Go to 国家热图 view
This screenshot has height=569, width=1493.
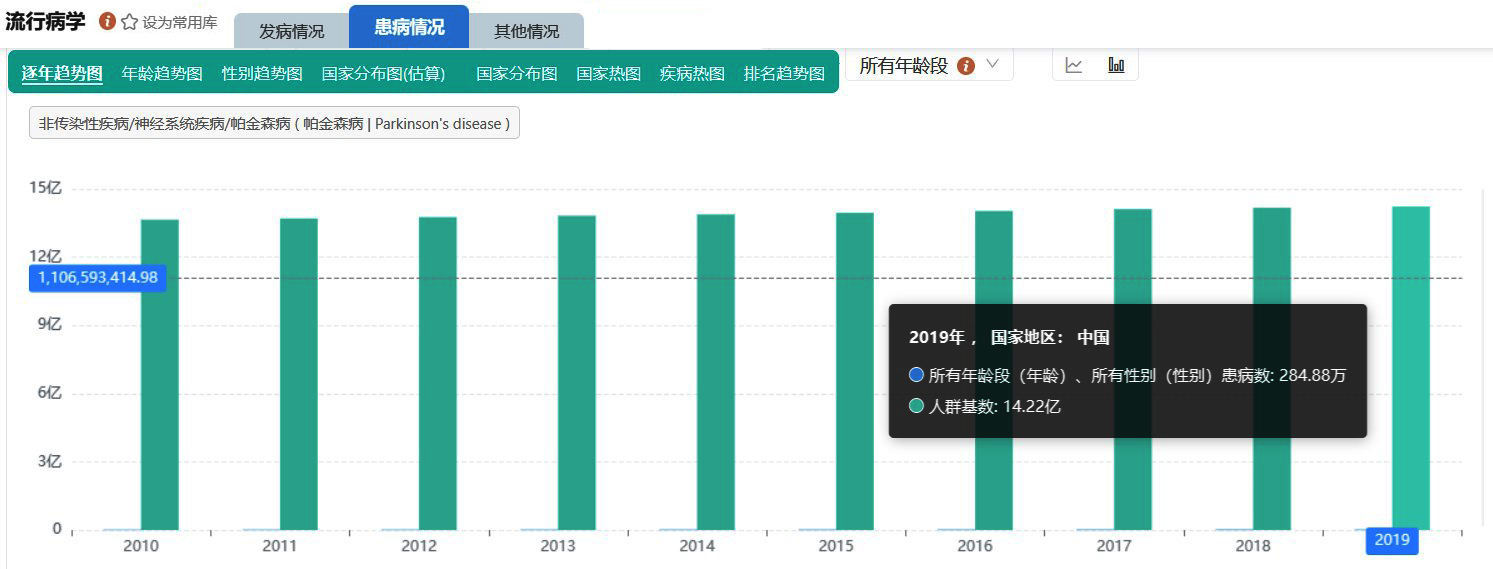(608, 73)
